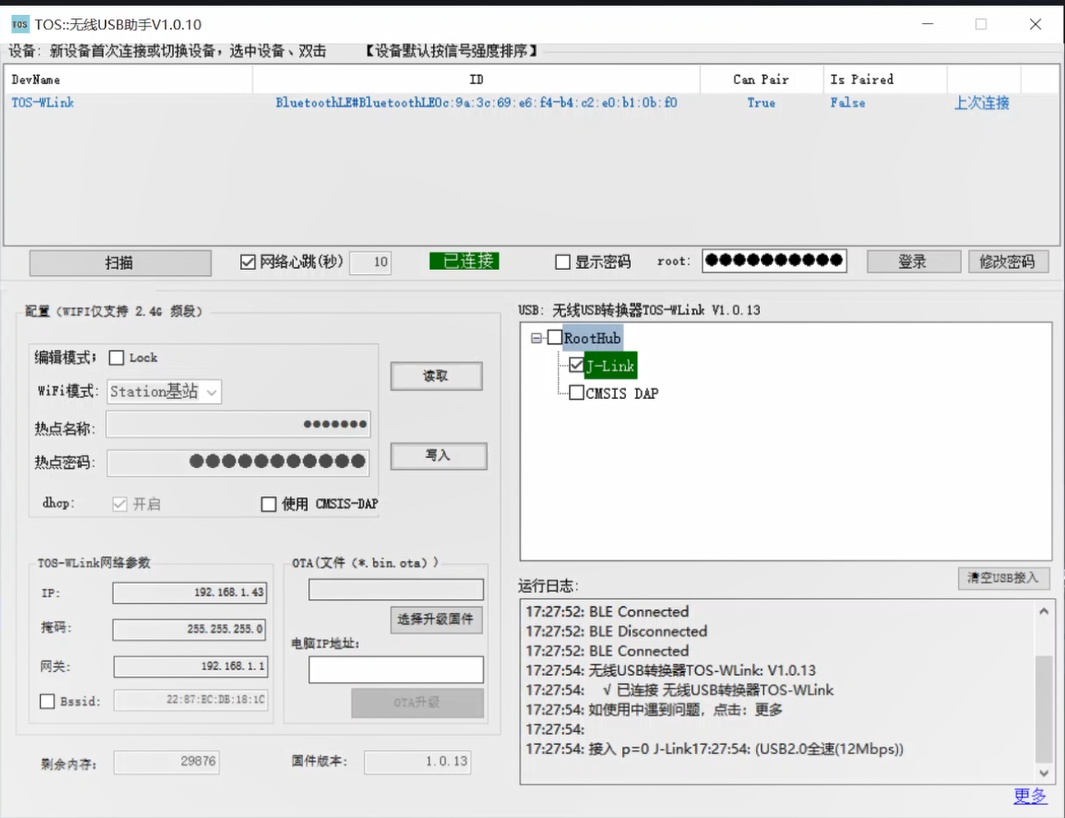Open the 更多 link at bottom right
This screenshot has width=1065, height=818.
tap(1030, 796)
